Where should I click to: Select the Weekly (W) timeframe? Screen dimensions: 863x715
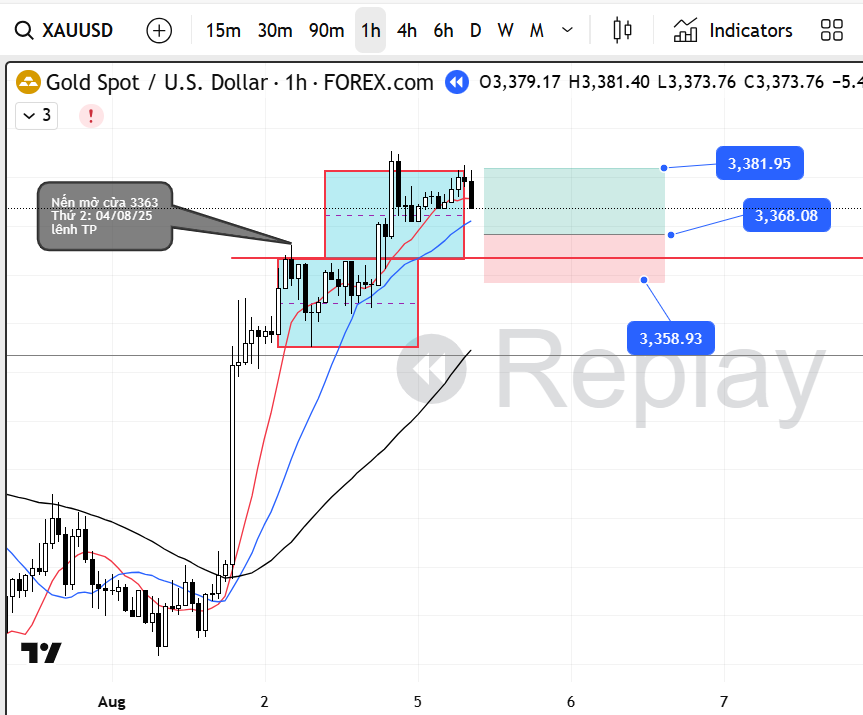click(505, 30)
